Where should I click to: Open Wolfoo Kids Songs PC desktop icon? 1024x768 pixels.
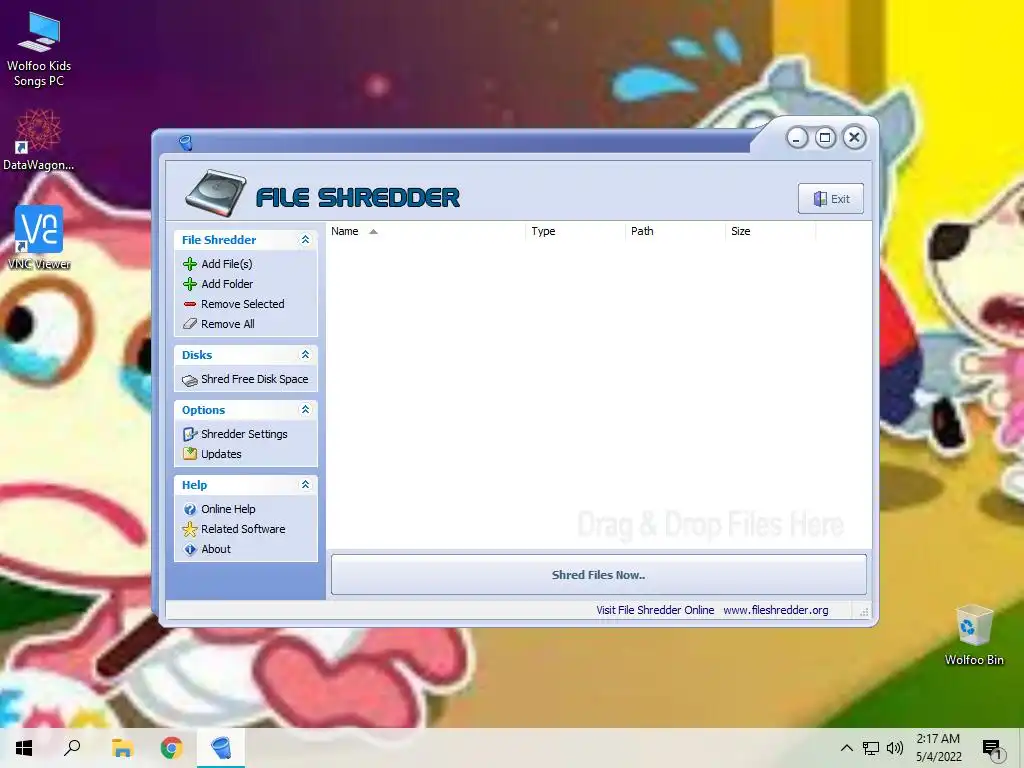pos(39,49)
